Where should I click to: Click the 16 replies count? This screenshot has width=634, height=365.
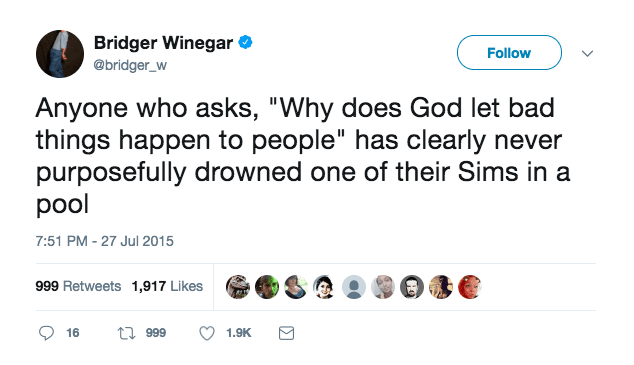click(73, 333)
